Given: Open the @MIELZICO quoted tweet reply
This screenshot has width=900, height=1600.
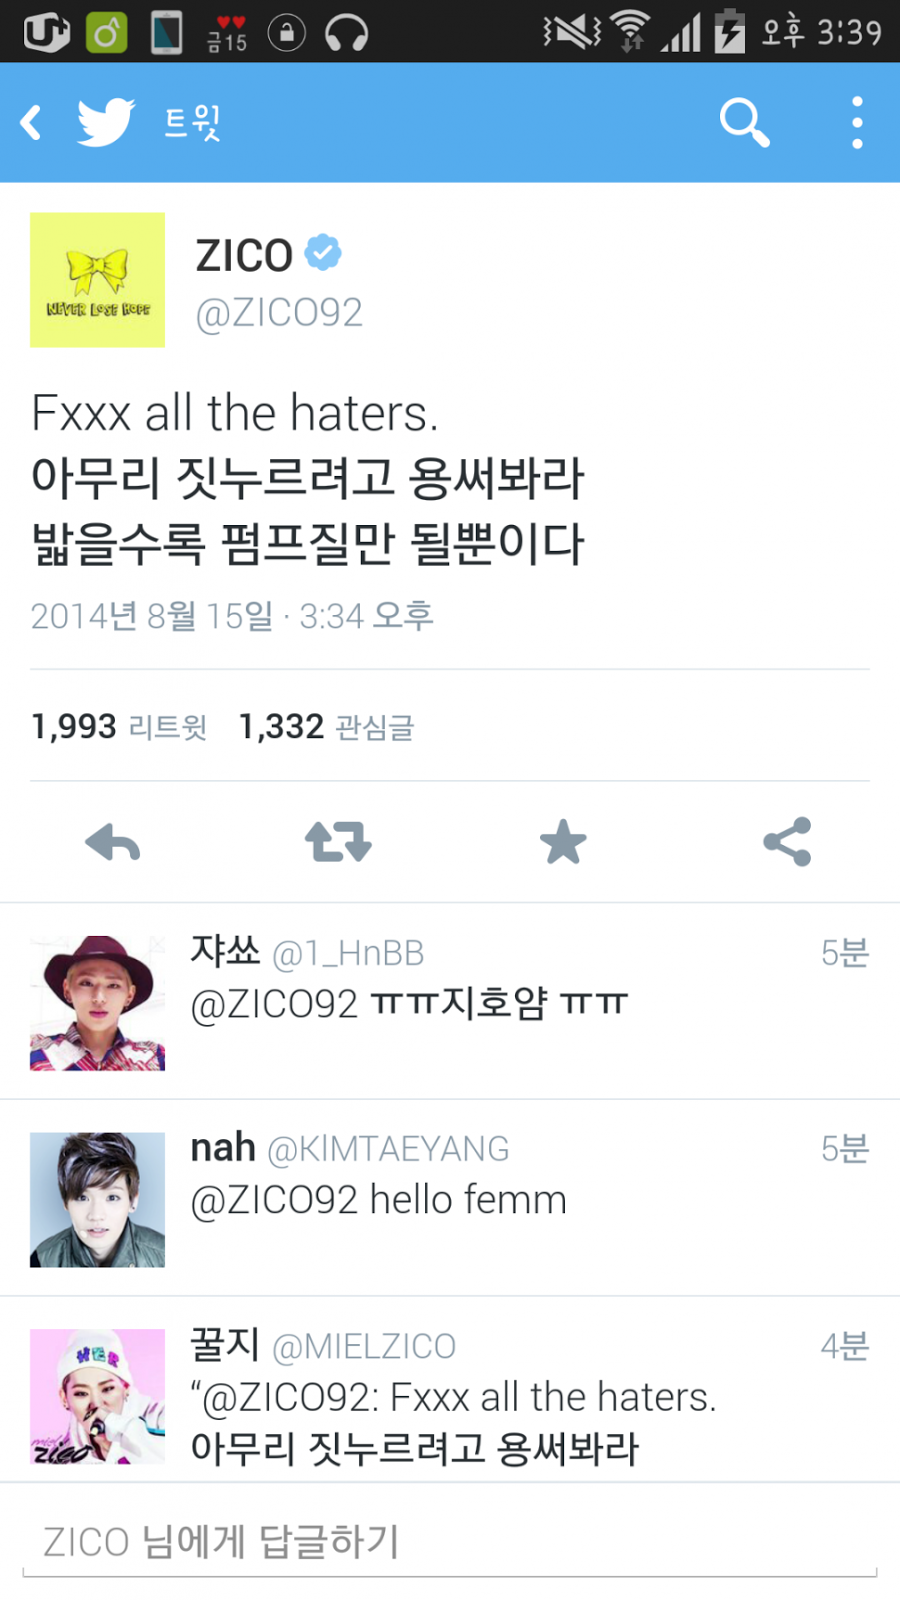Looking at the screenshot, I should (x=450, y=1390).
